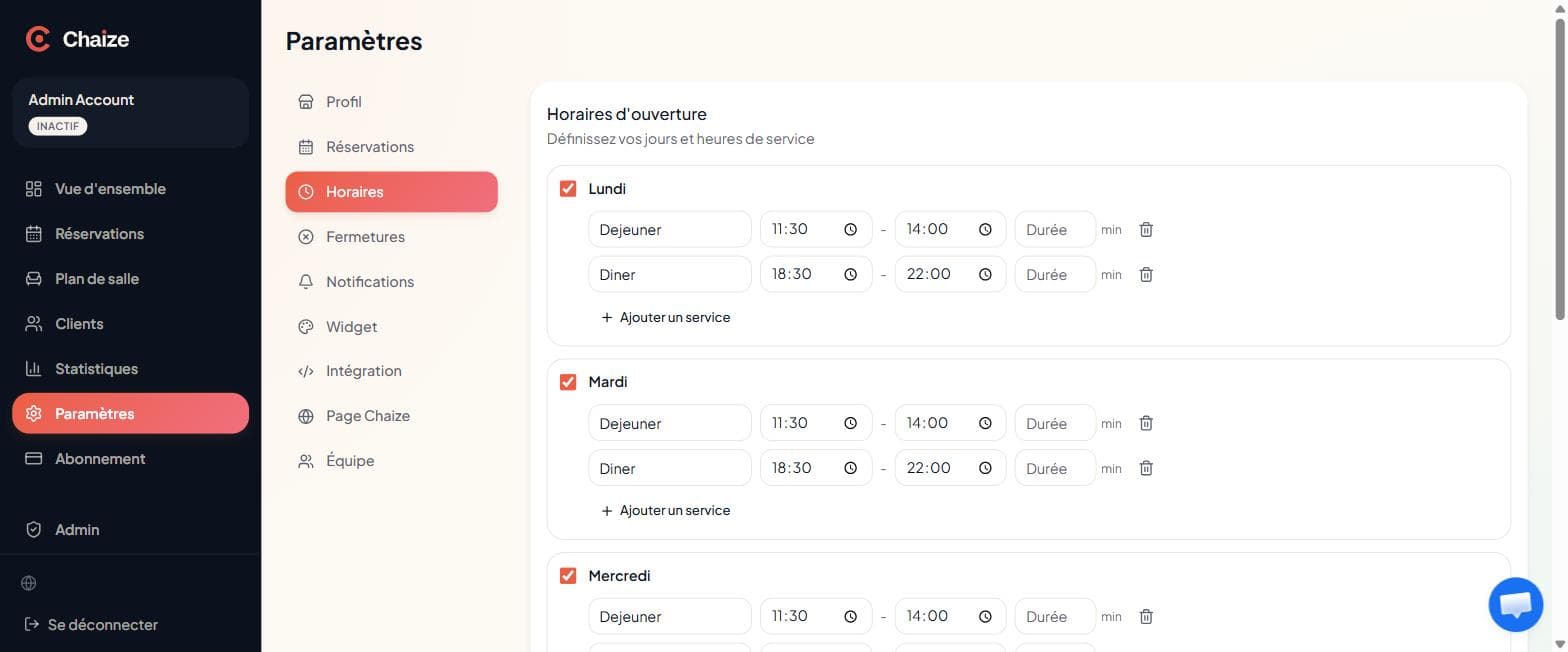This screenshot has width=1568, height=652.
Task: Click Durée field for Lundi Diner
Action: pyautogui.click(x=1055, y=274)
